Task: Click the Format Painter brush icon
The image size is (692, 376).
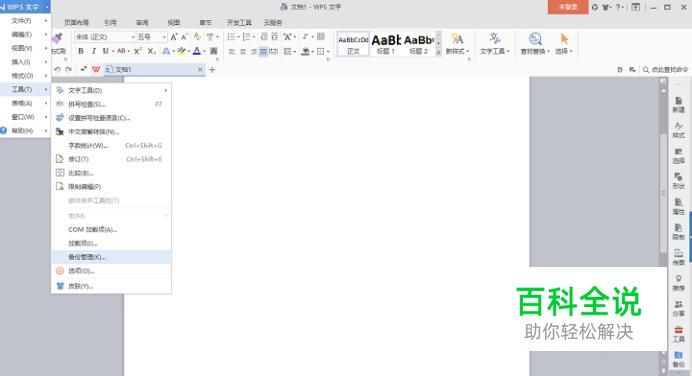Action: point(57,39)
